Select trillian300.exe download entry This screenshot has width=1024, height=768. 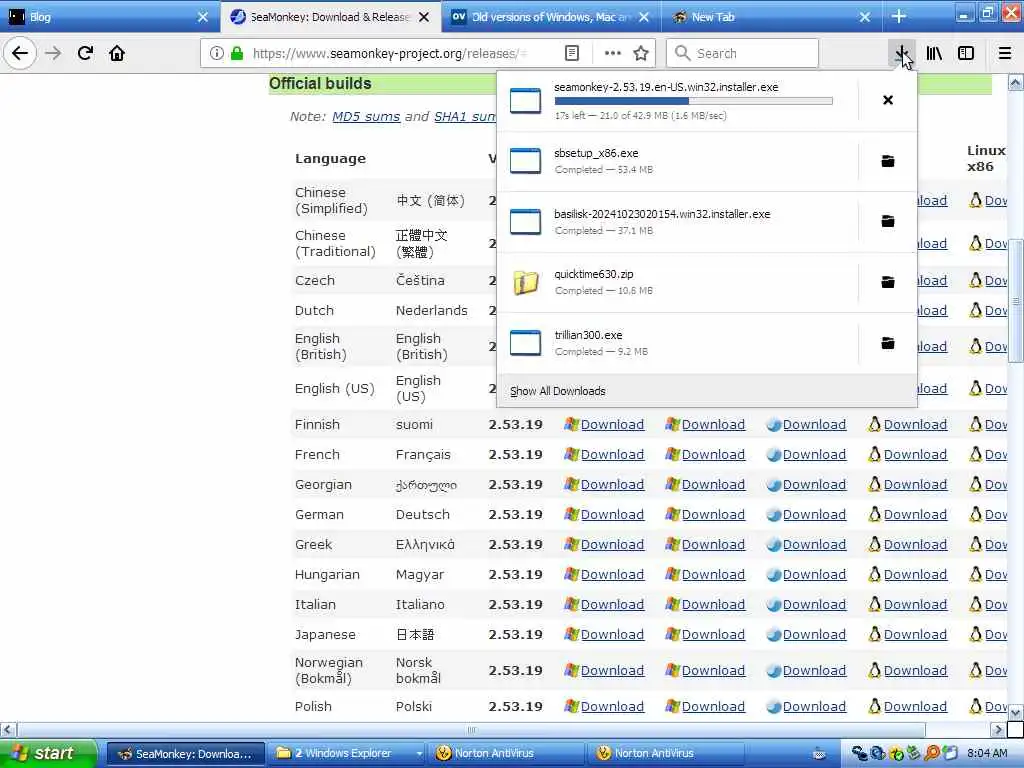tap(677, 343)
